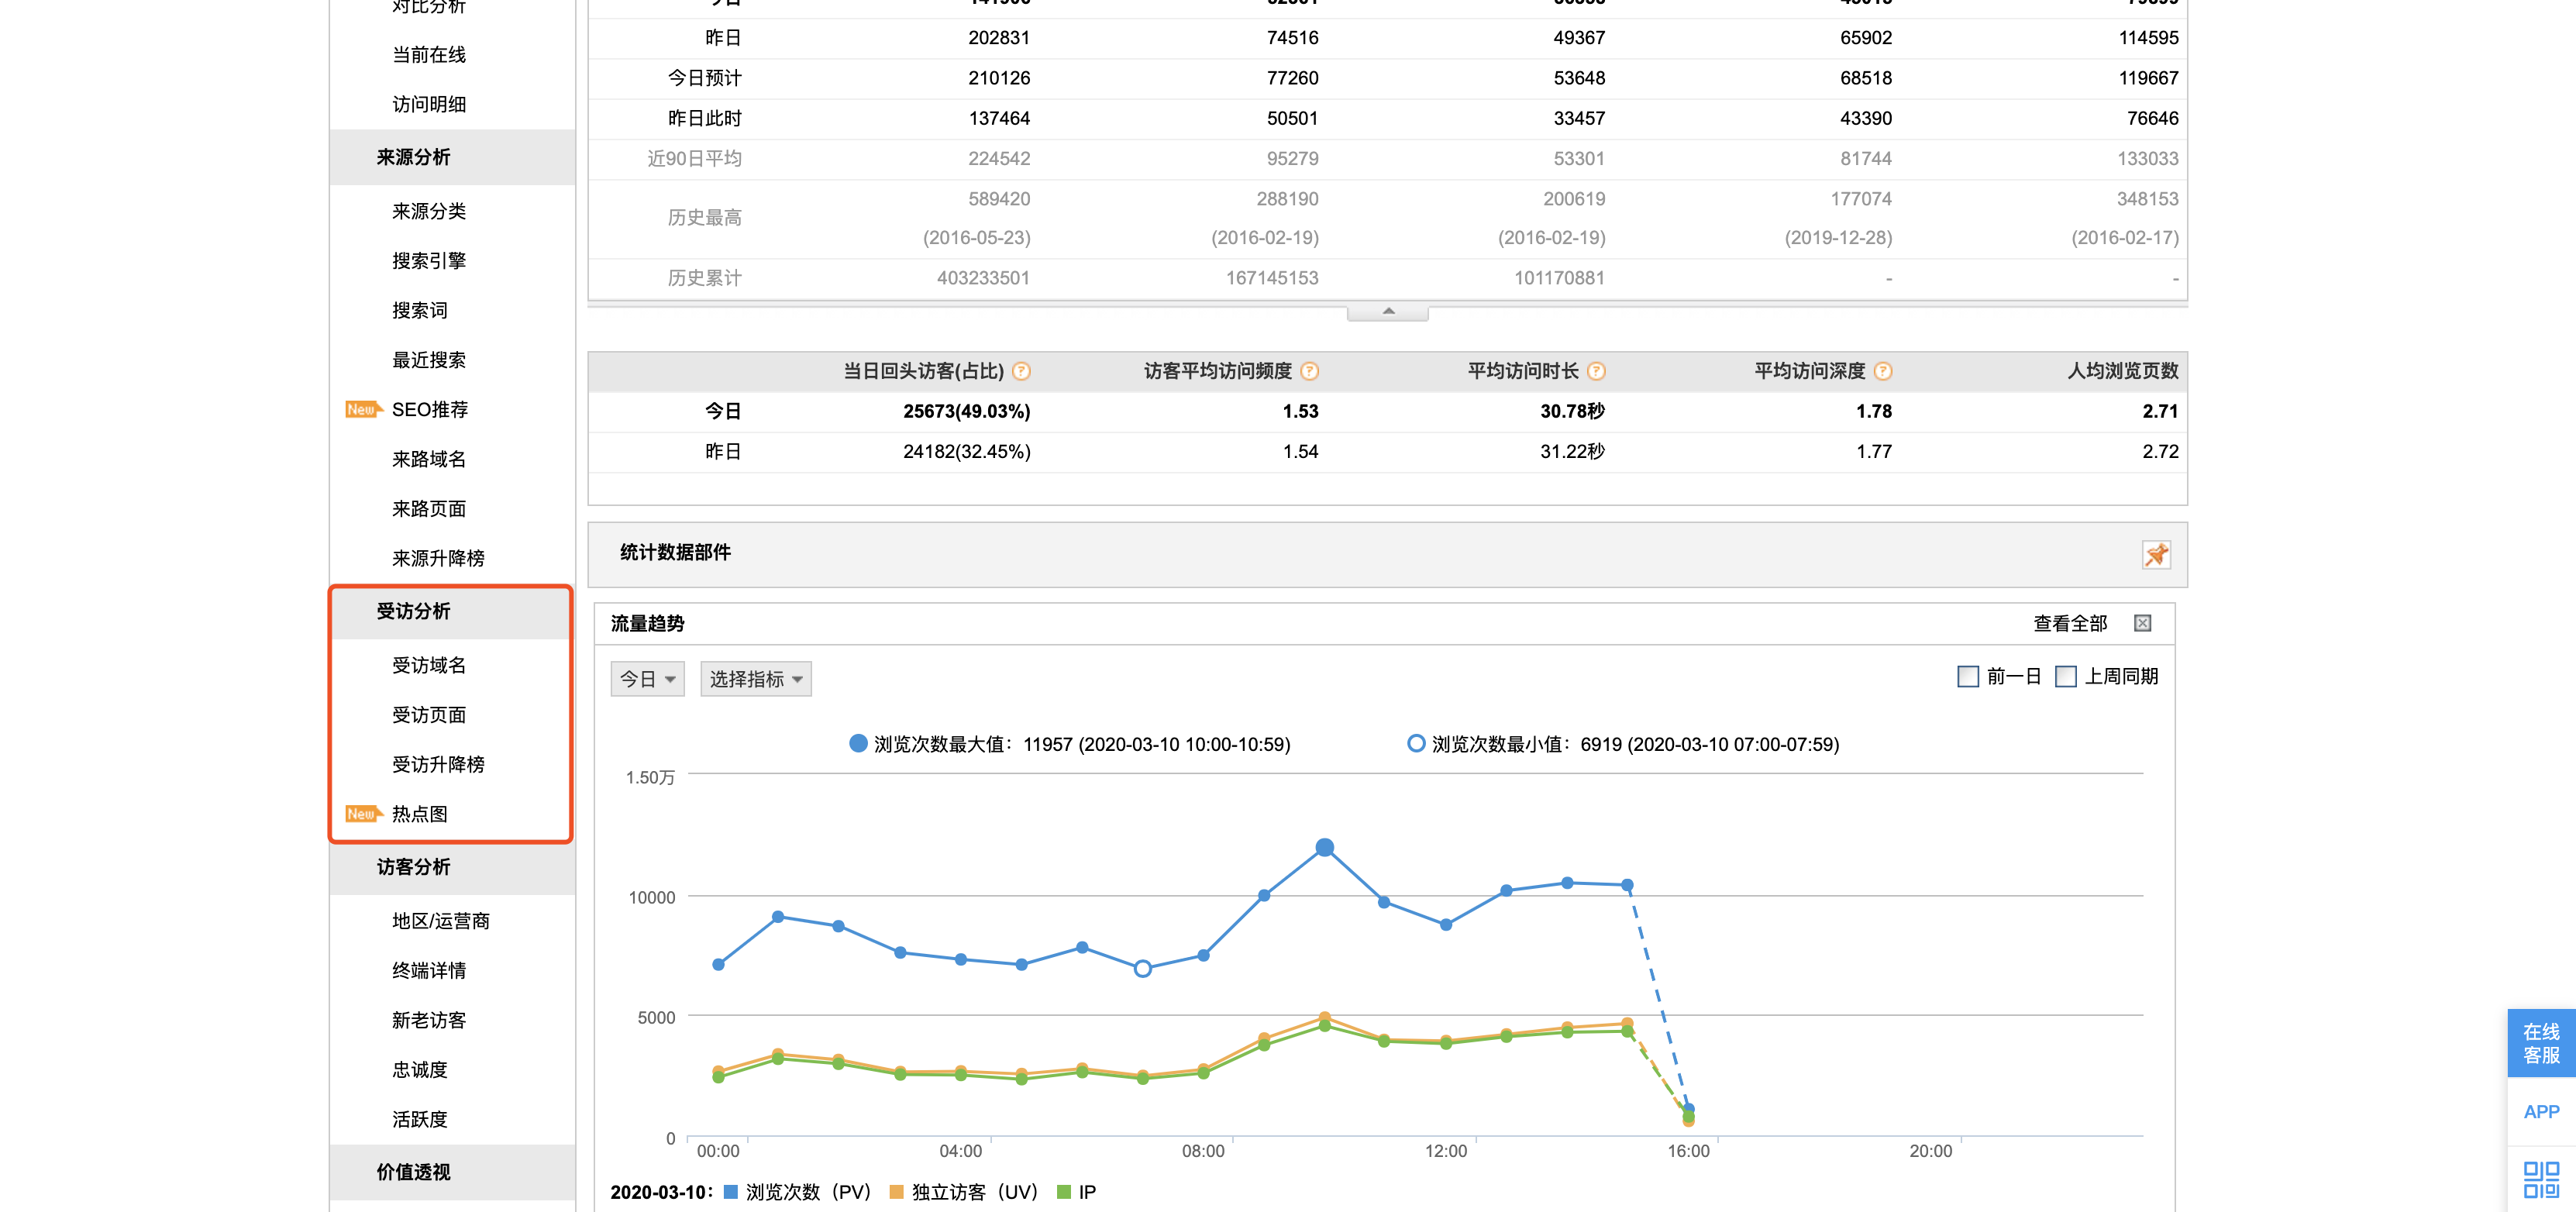Collapse the summary table using arrow handle
Image resolution: width=2576 pixels, height=1212 pixels.
(x=1387, y=312)
